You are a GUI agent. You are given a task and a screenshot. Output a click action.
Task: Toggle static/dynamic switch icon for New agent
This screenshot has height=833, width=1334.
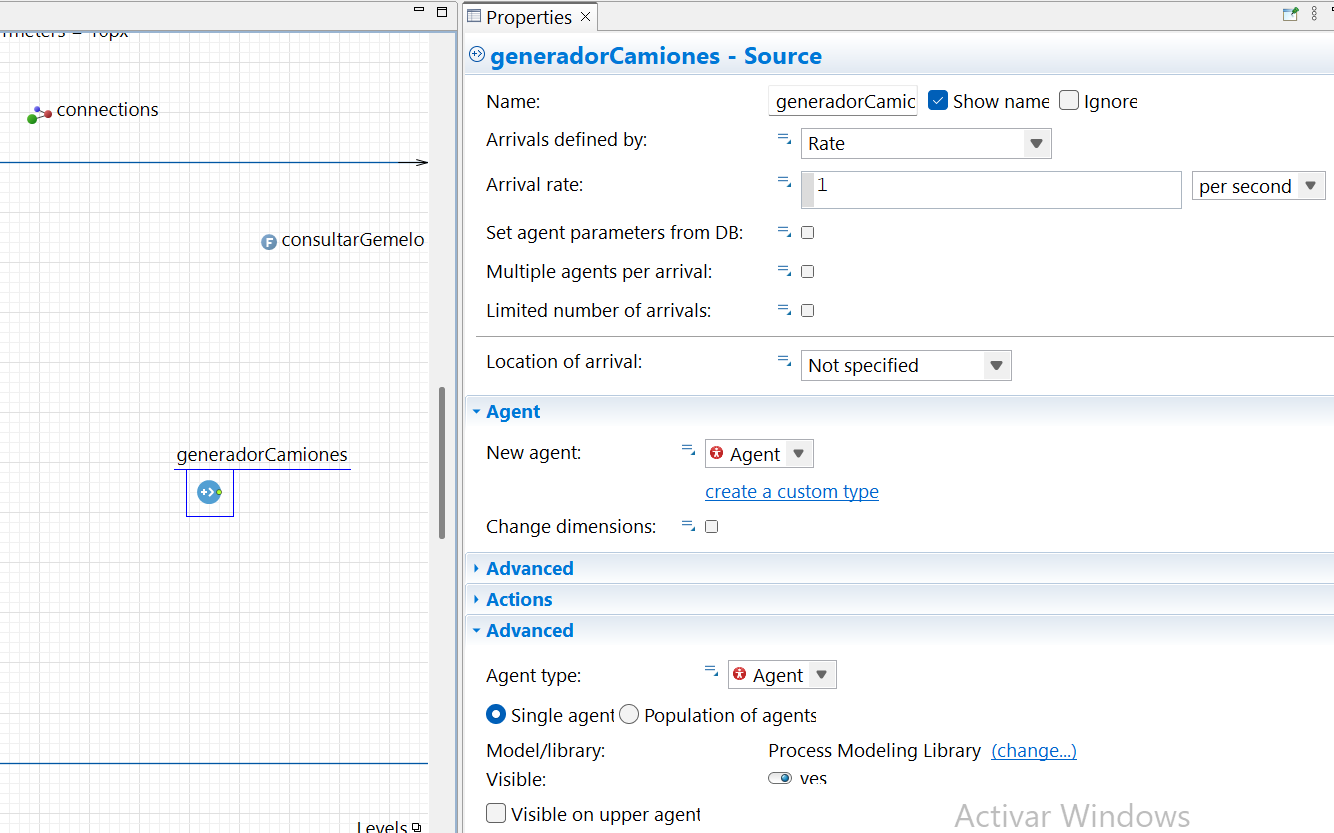click(x=688, y=450)
